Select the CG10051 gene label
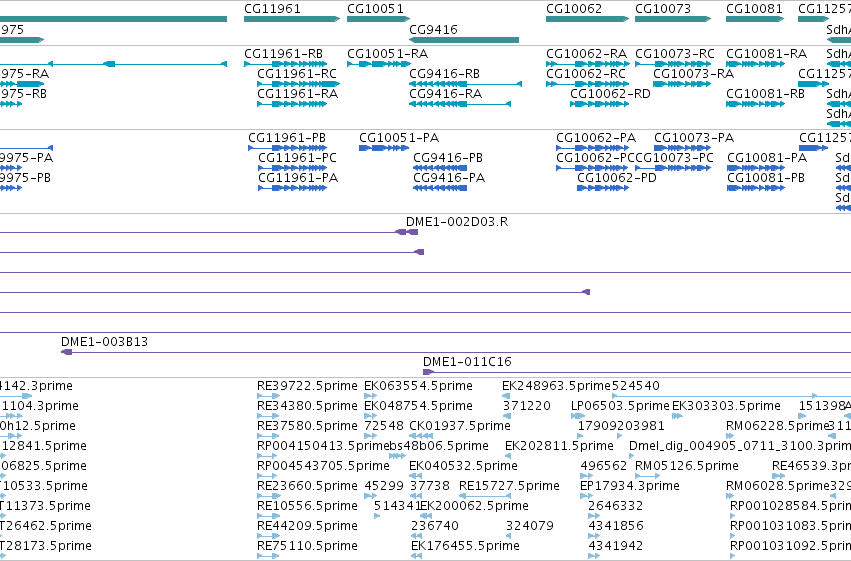Viewport: 851px width, 561px height. click(375, 9)
